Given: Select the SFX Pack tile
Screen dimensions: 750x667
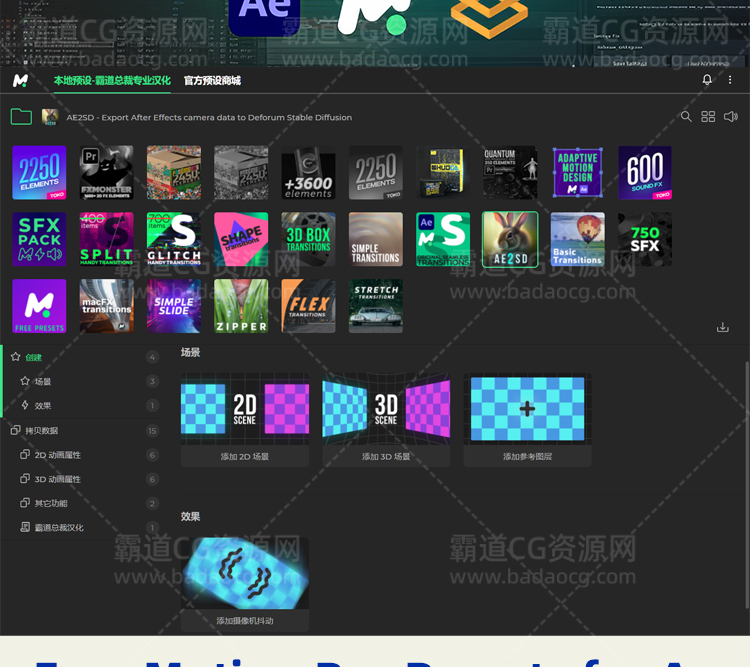Looking at the screenshot, I should pos(39,239).
